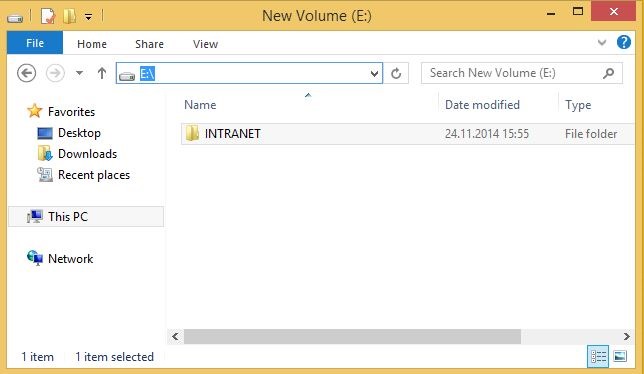Click the Desktop monitor icon
The height and width of the screenshot is (374, 644).
45,133
